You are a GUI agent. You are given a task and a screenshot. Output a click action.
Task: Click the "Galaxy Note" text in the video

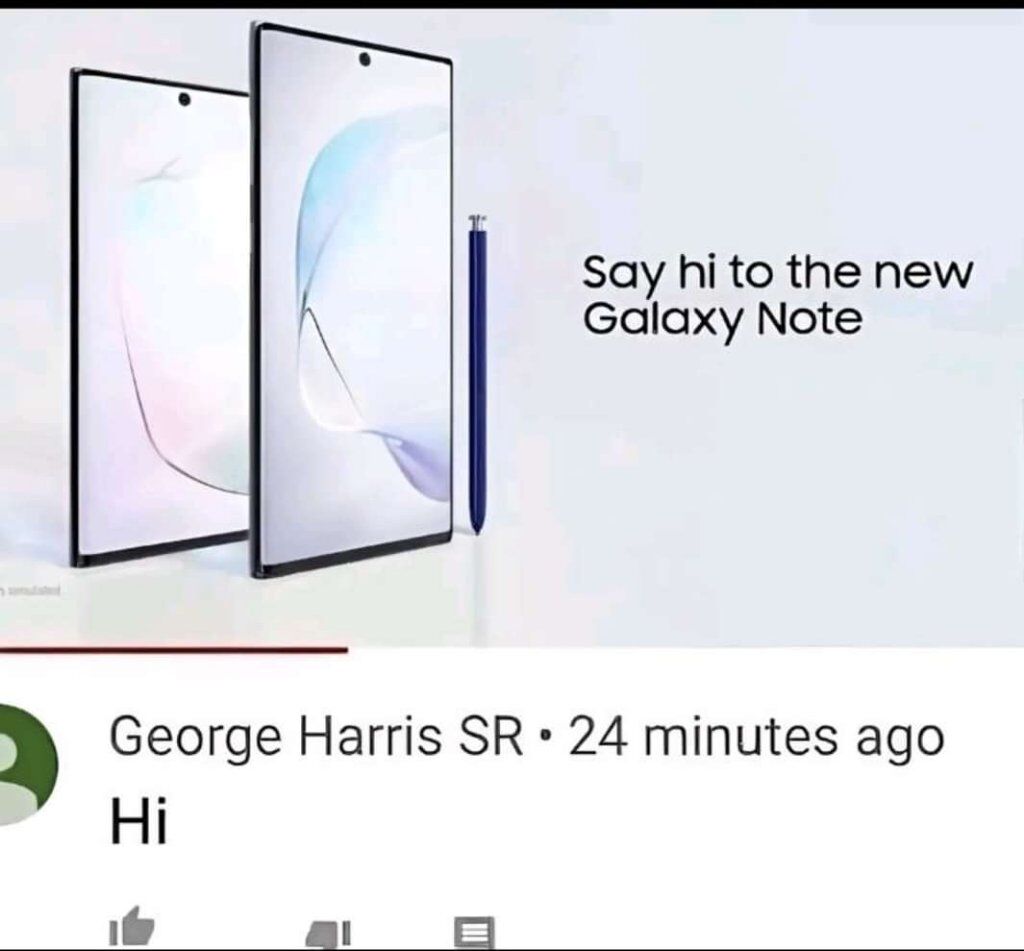[x=722, y=319]
